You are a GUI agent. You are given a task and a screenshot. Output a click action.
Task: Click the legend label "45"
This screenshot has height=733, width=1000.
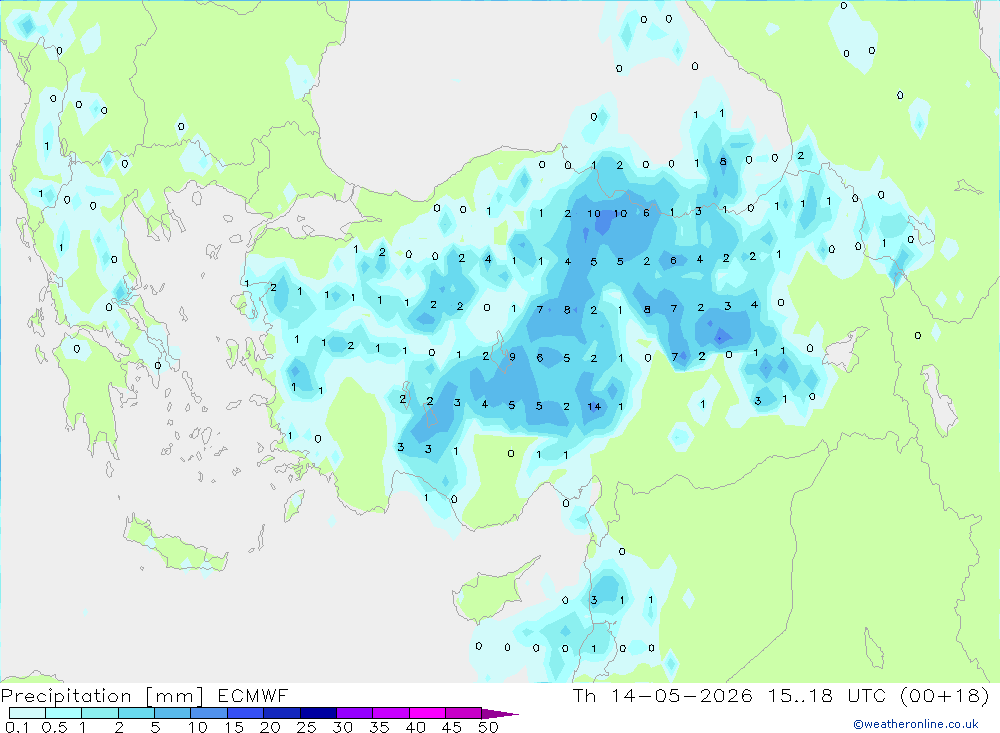(x=452, y=727)
